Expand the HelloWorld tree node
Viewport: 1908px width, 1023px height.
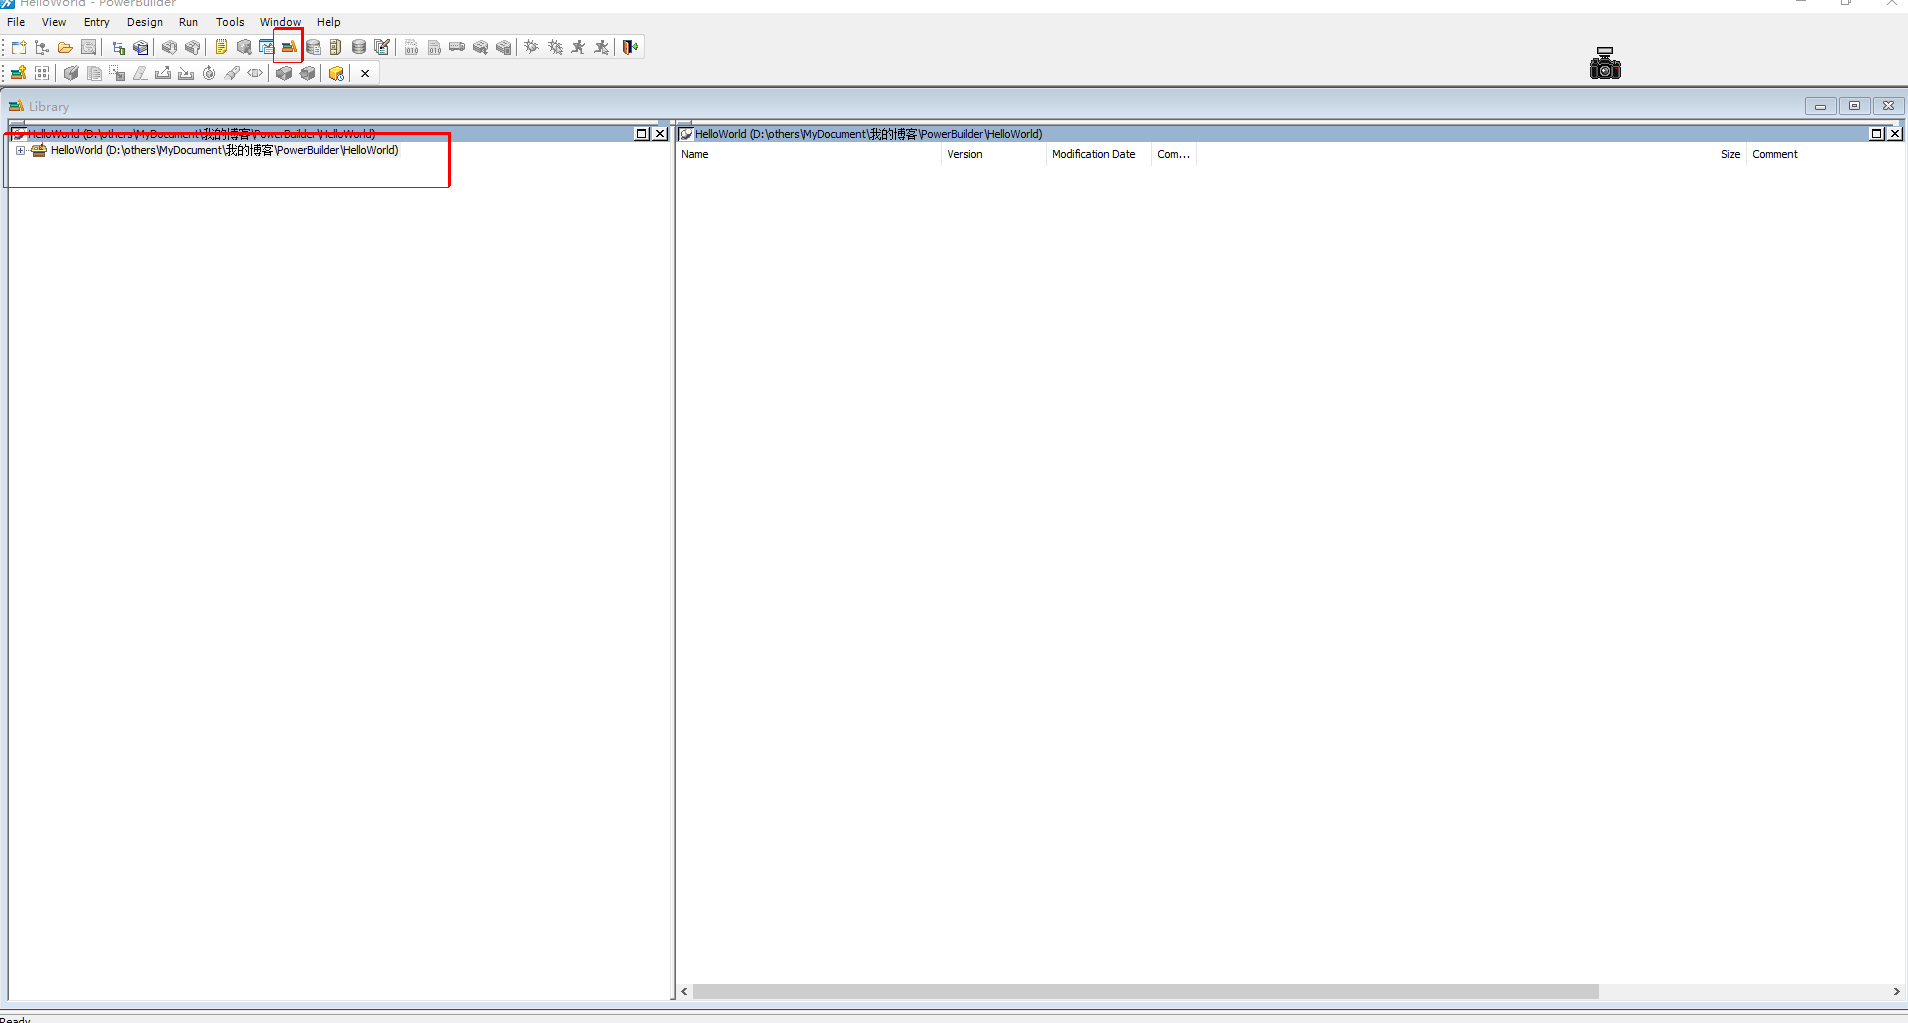click(20, 151)
